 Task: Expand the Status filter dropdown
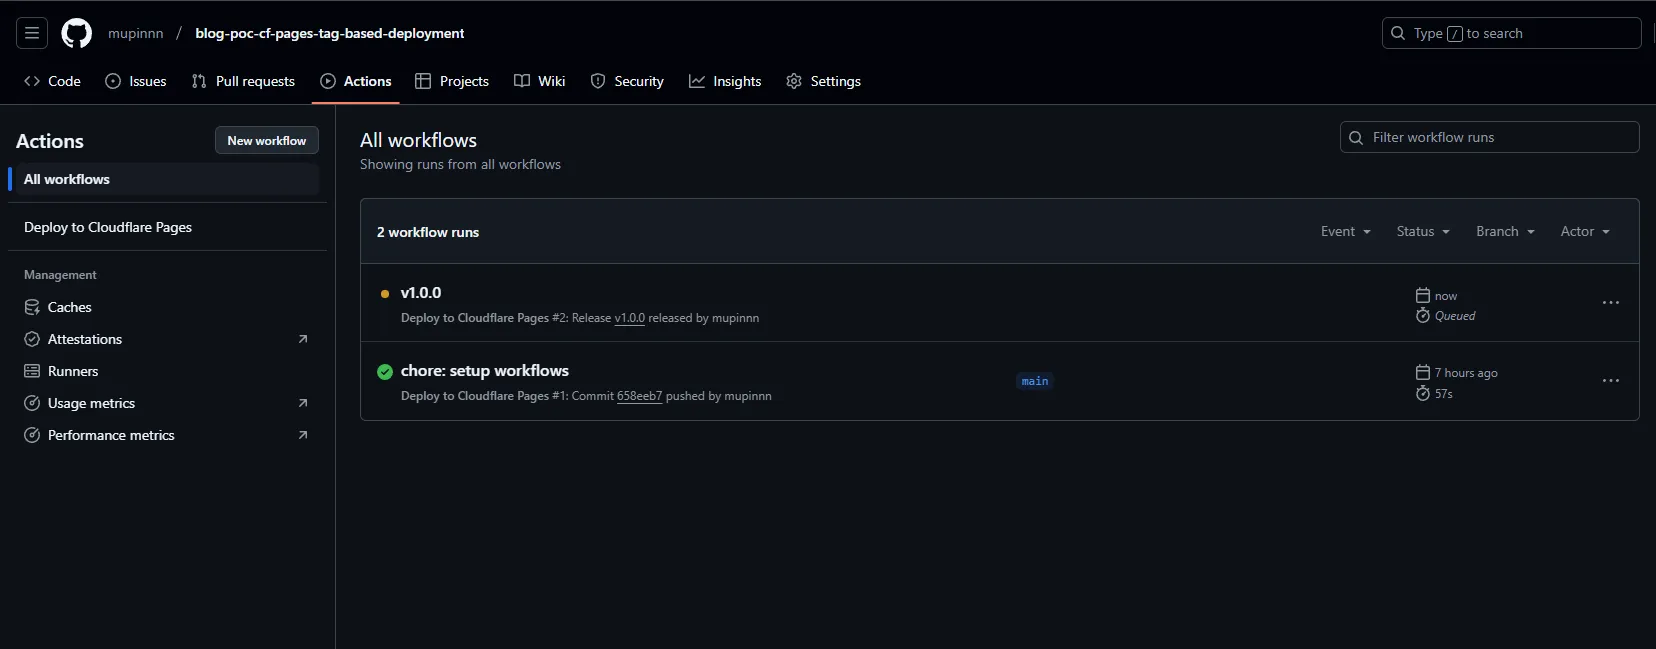click(x=1422, y=231)
